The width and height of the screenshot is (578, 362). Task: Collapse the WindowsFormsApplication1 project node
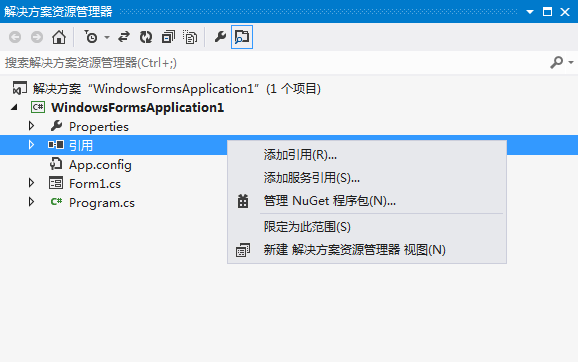pos(14,107)
